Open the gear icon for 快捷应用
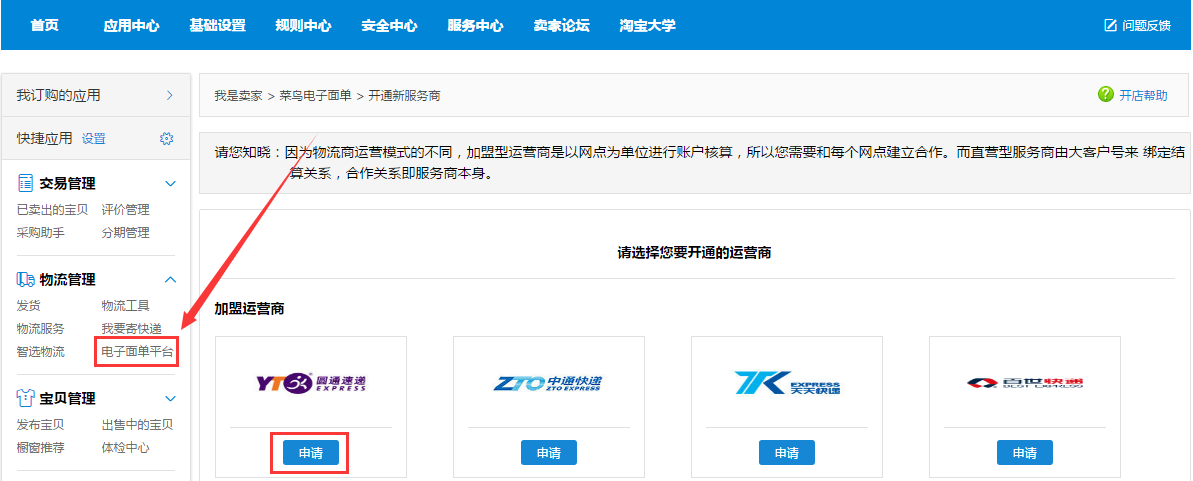The height and width of the screenshot is (481, 1193). click(x=167, y=139)
